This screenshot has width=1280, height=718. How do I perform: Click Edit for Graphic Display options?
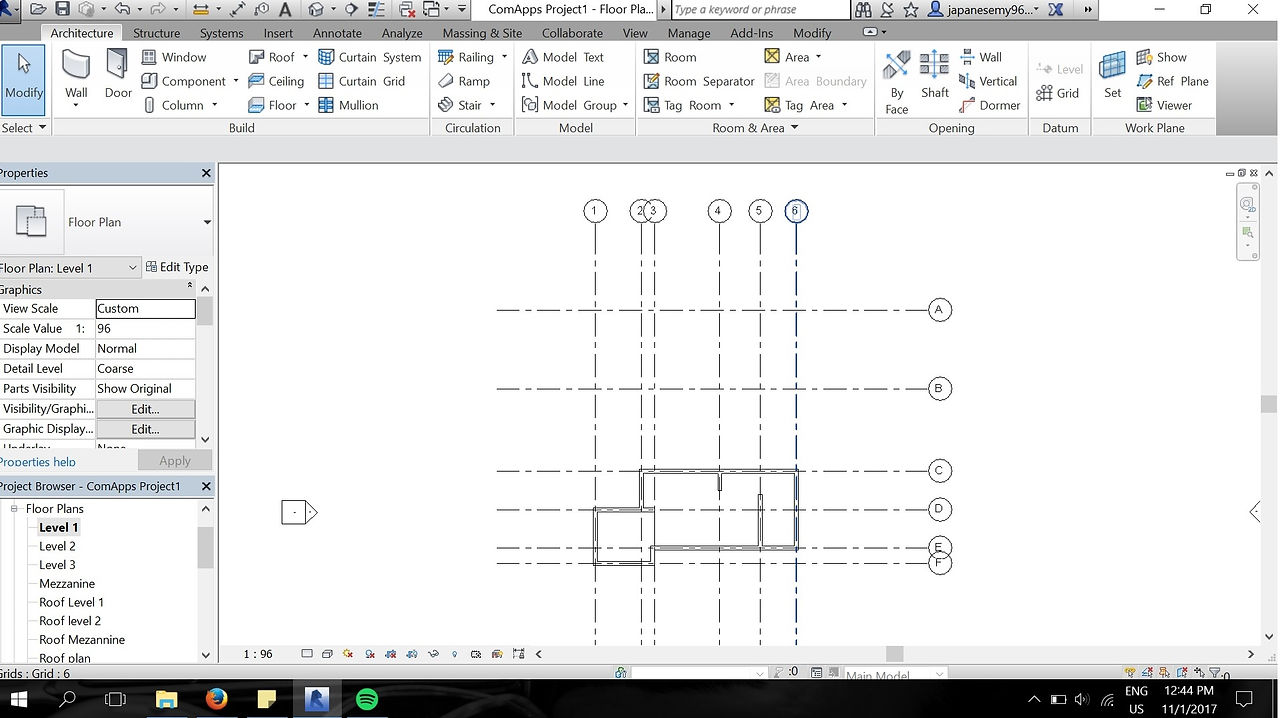[145, 429]
